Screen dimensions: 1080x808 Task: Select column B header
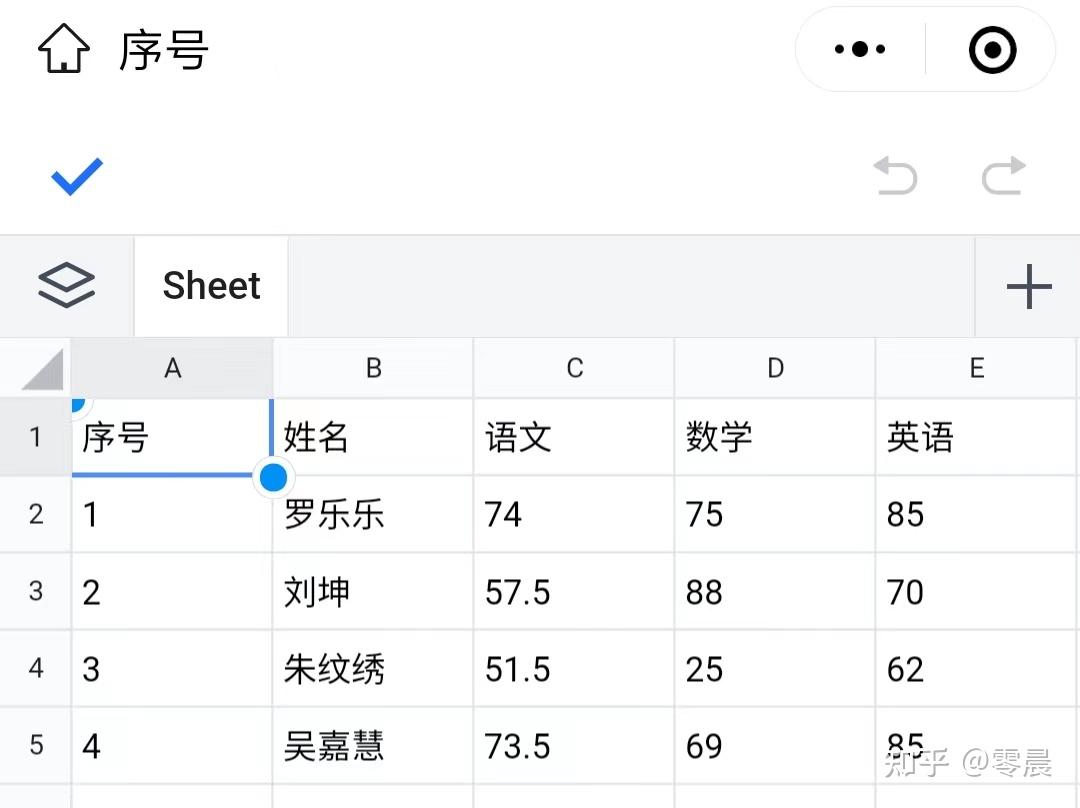pos(373,368)
